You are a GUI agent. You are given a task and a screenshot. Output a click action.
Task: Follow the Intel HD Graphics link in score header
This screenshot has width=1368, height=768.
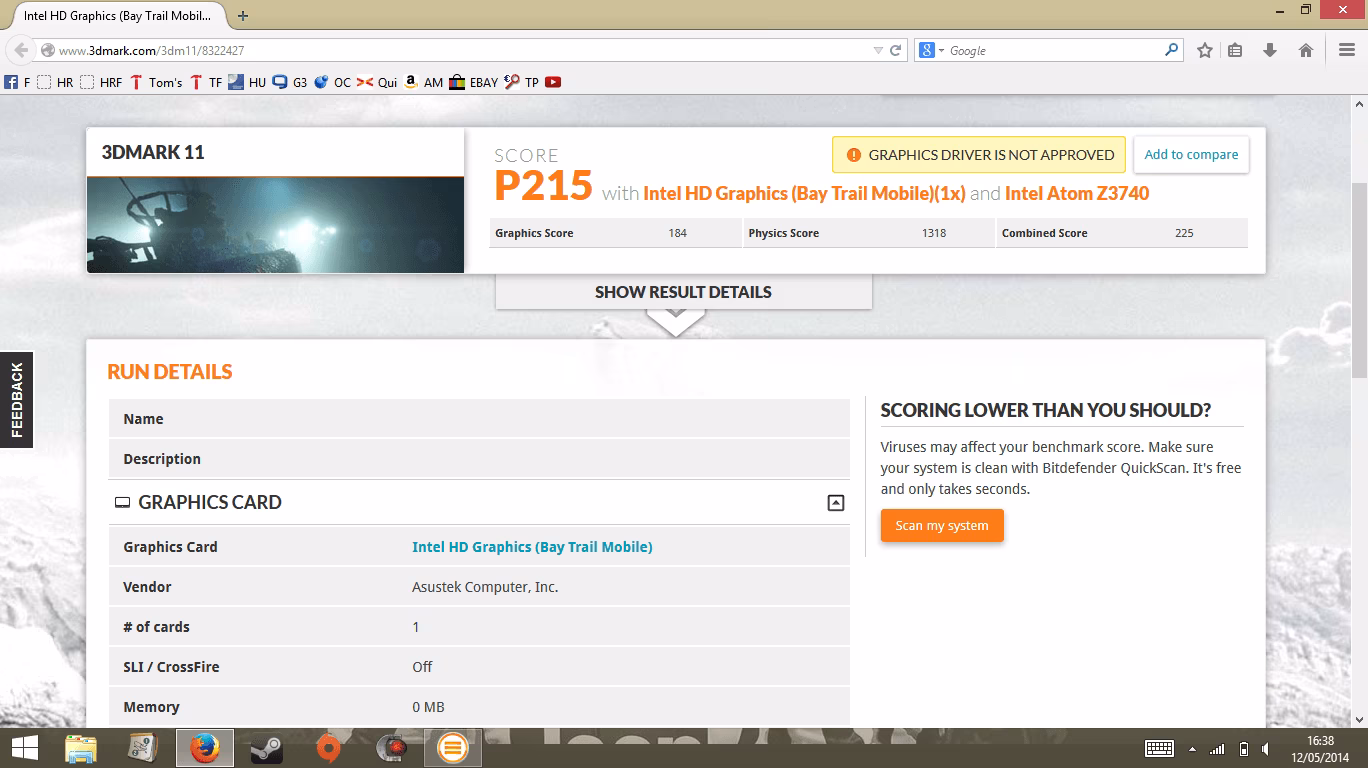point(804,193)
